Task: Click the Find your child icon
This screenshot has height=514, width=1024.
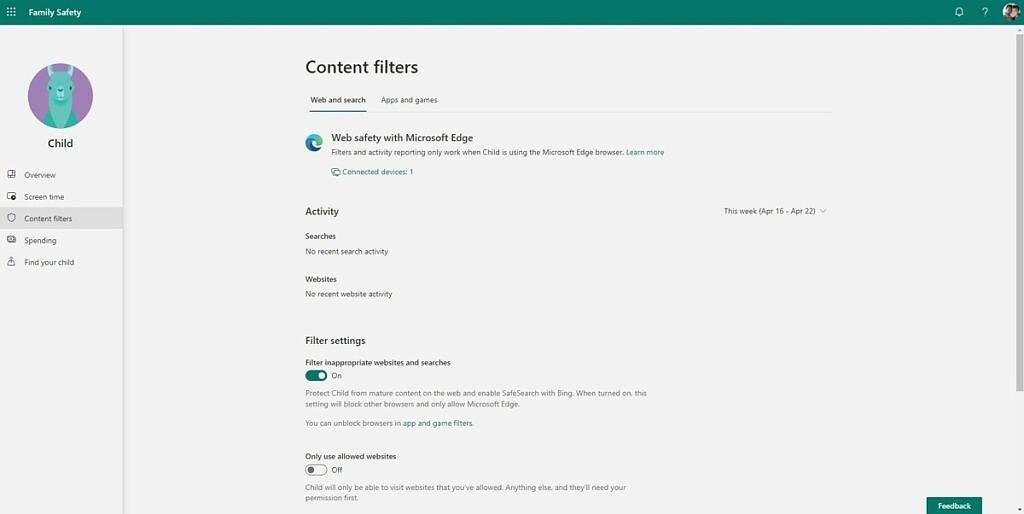Action: pos(12,262)
